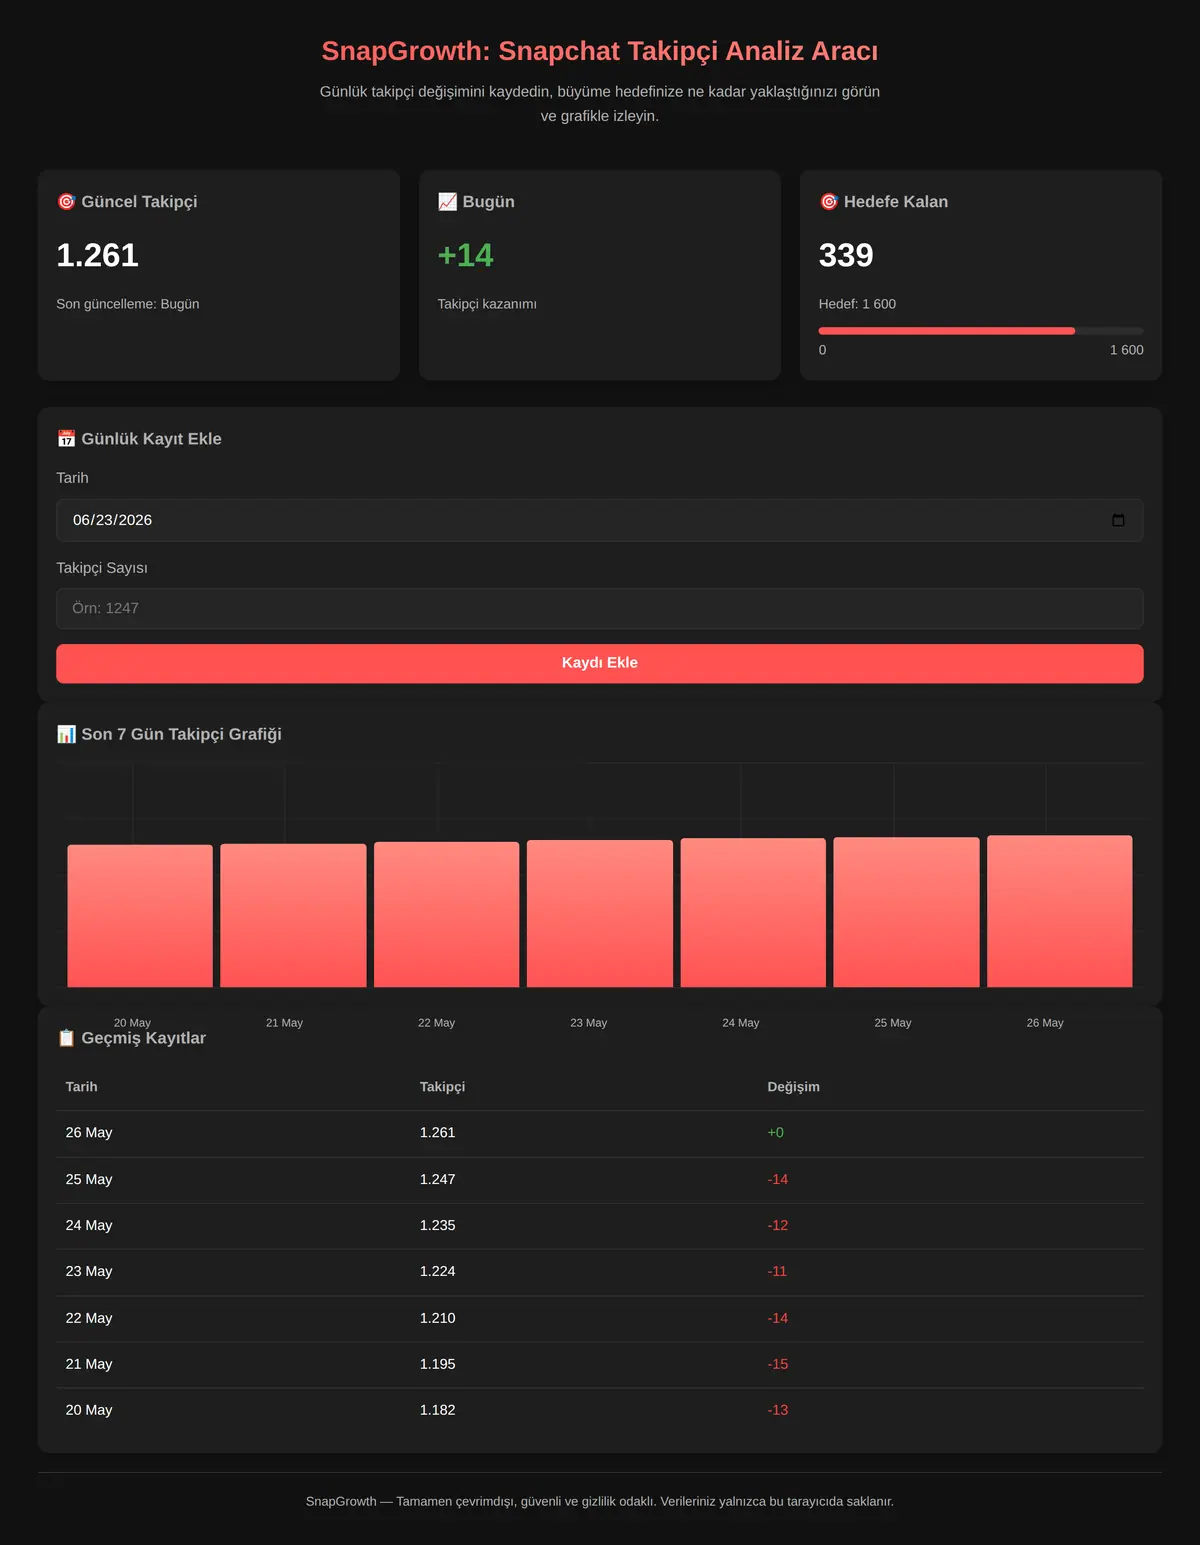Click the Takipçi column header

point(442,1087)
